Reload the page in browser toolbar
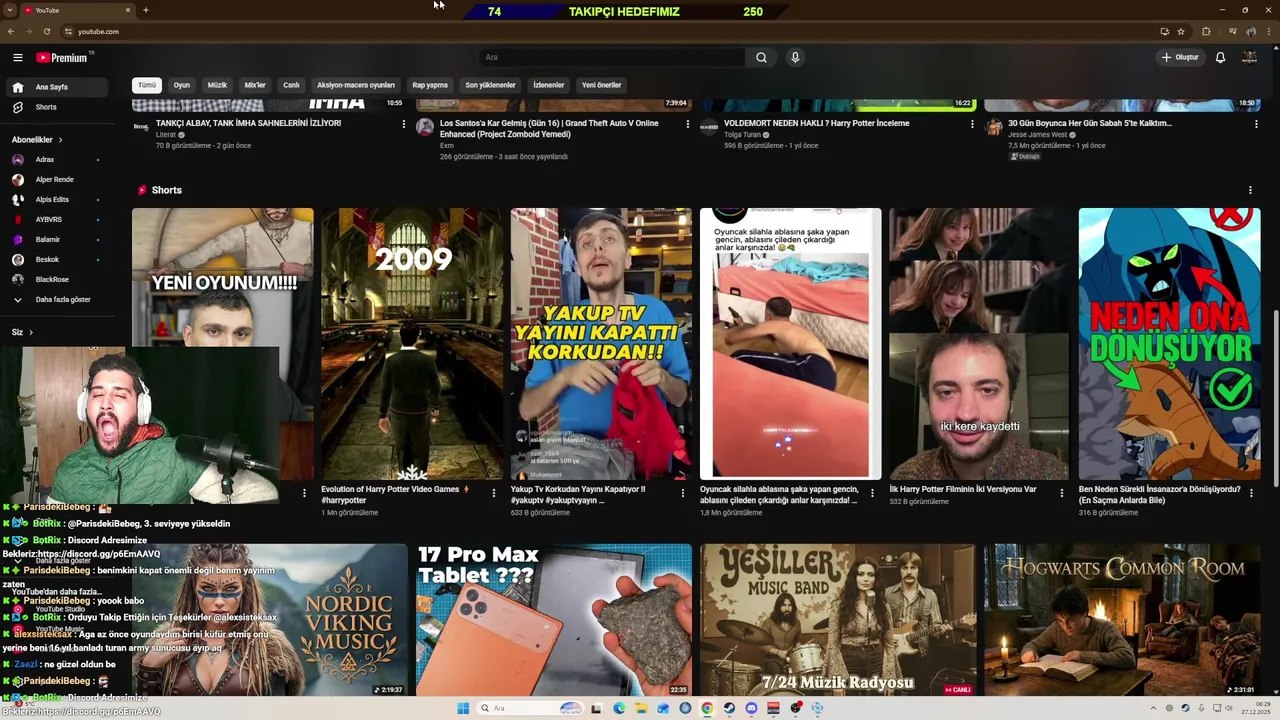1280x720 pixels. pos(46,31)
